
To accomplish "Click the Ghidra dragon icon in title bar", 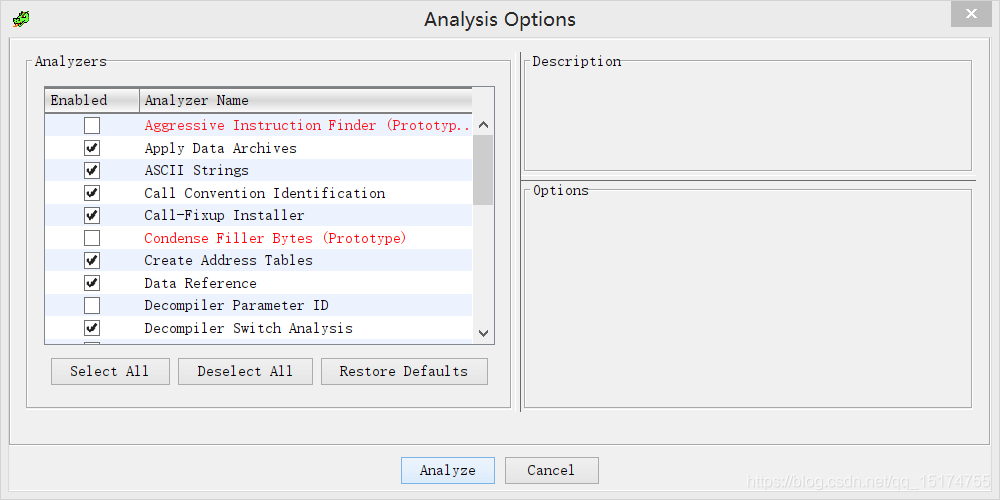I will coord(21,19).
